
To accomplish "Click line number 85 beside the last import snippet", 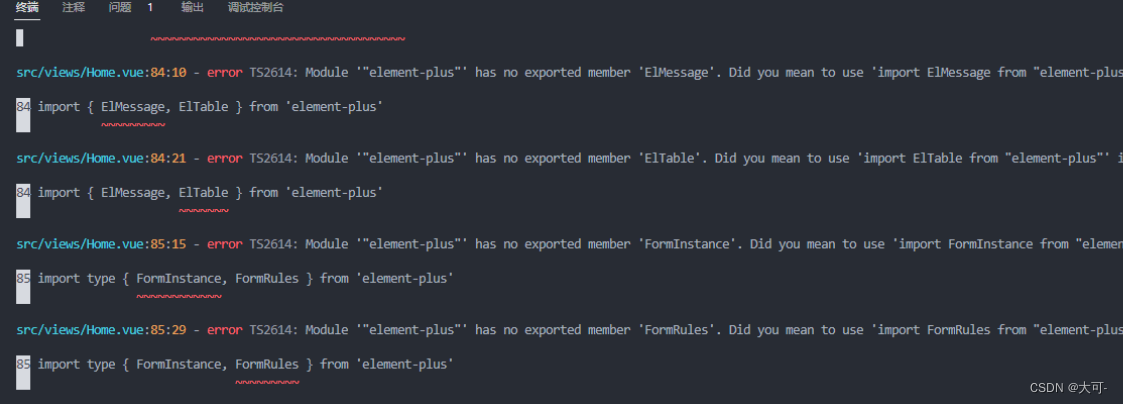I will 23,365.
